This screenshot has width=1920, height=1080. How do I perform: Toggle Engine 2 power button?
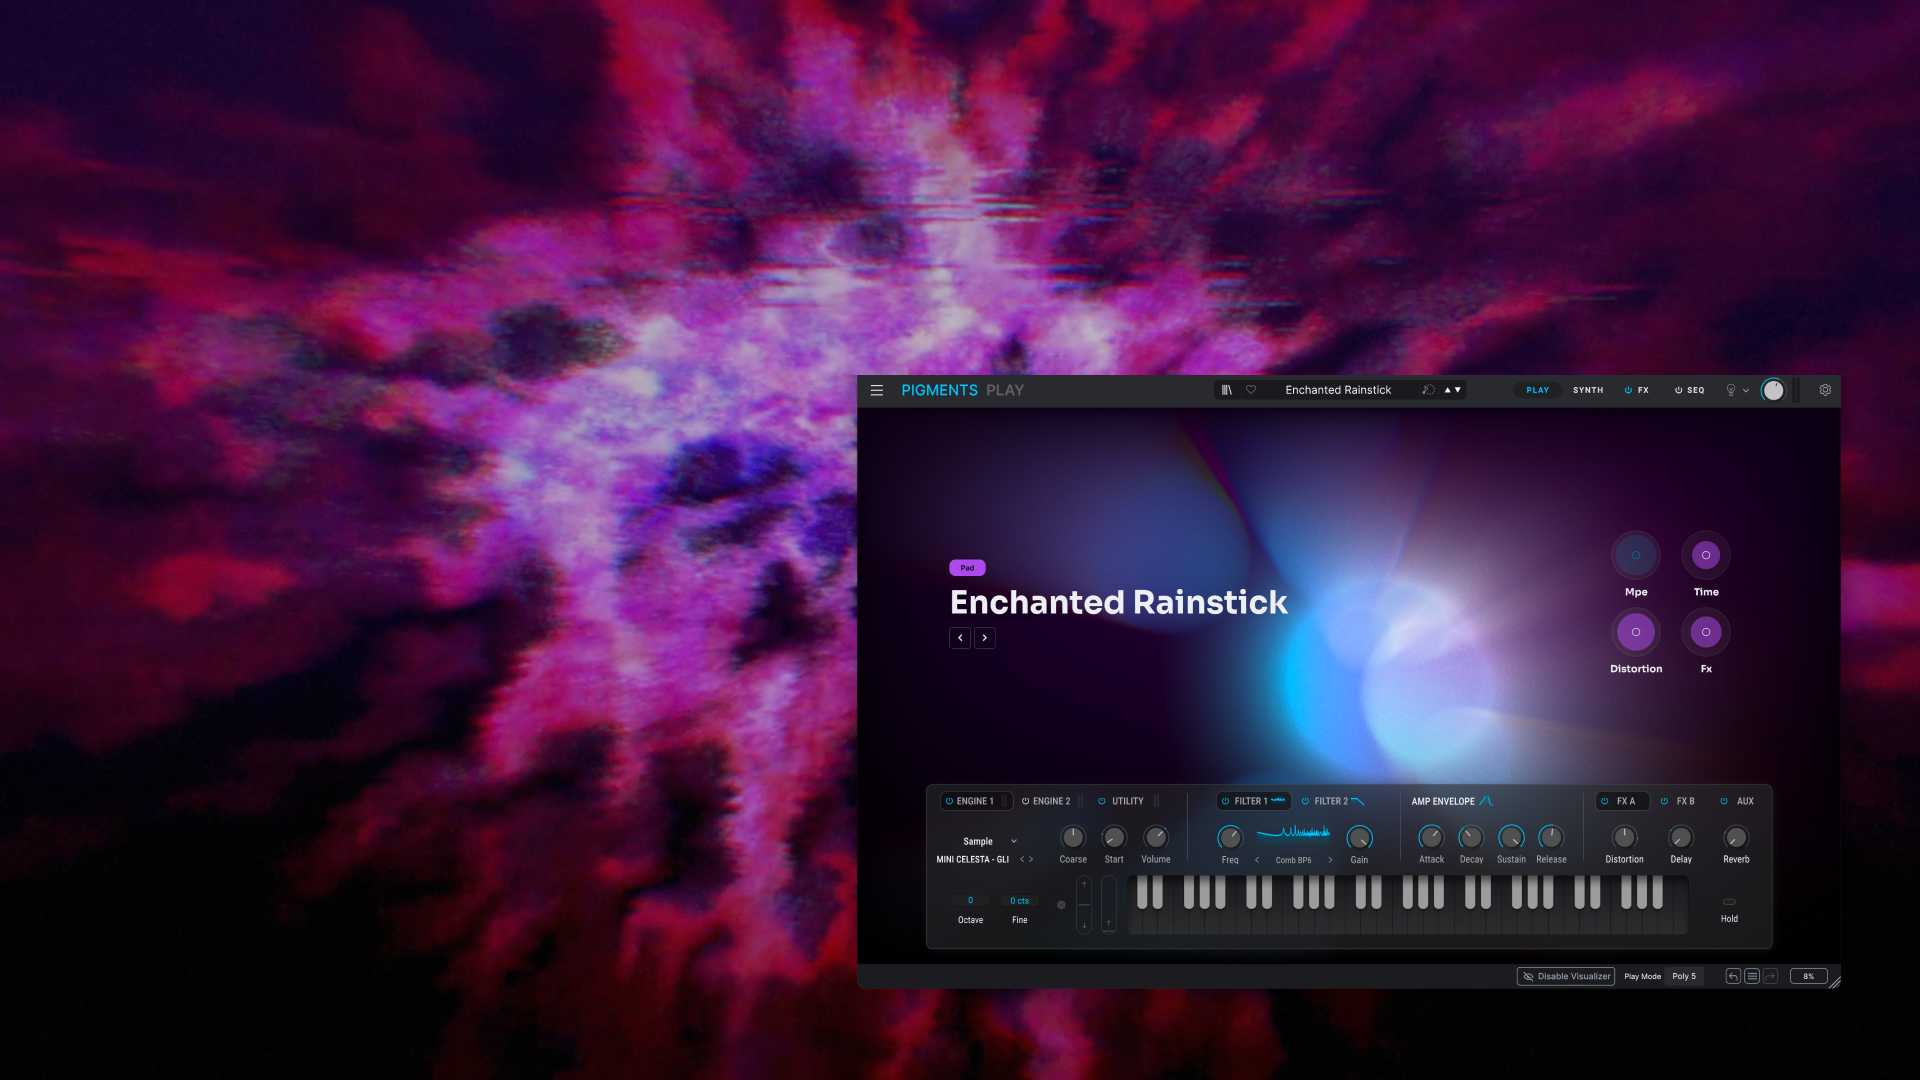coord(1025,801)
